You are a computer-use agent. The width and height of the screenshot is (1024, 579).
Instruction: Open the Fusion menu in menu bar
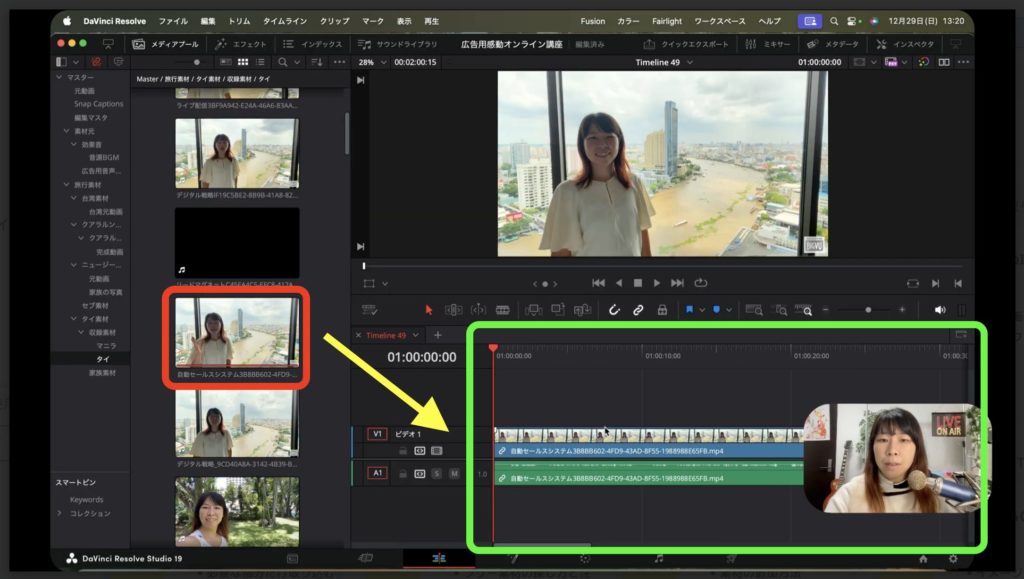(592, 21)
